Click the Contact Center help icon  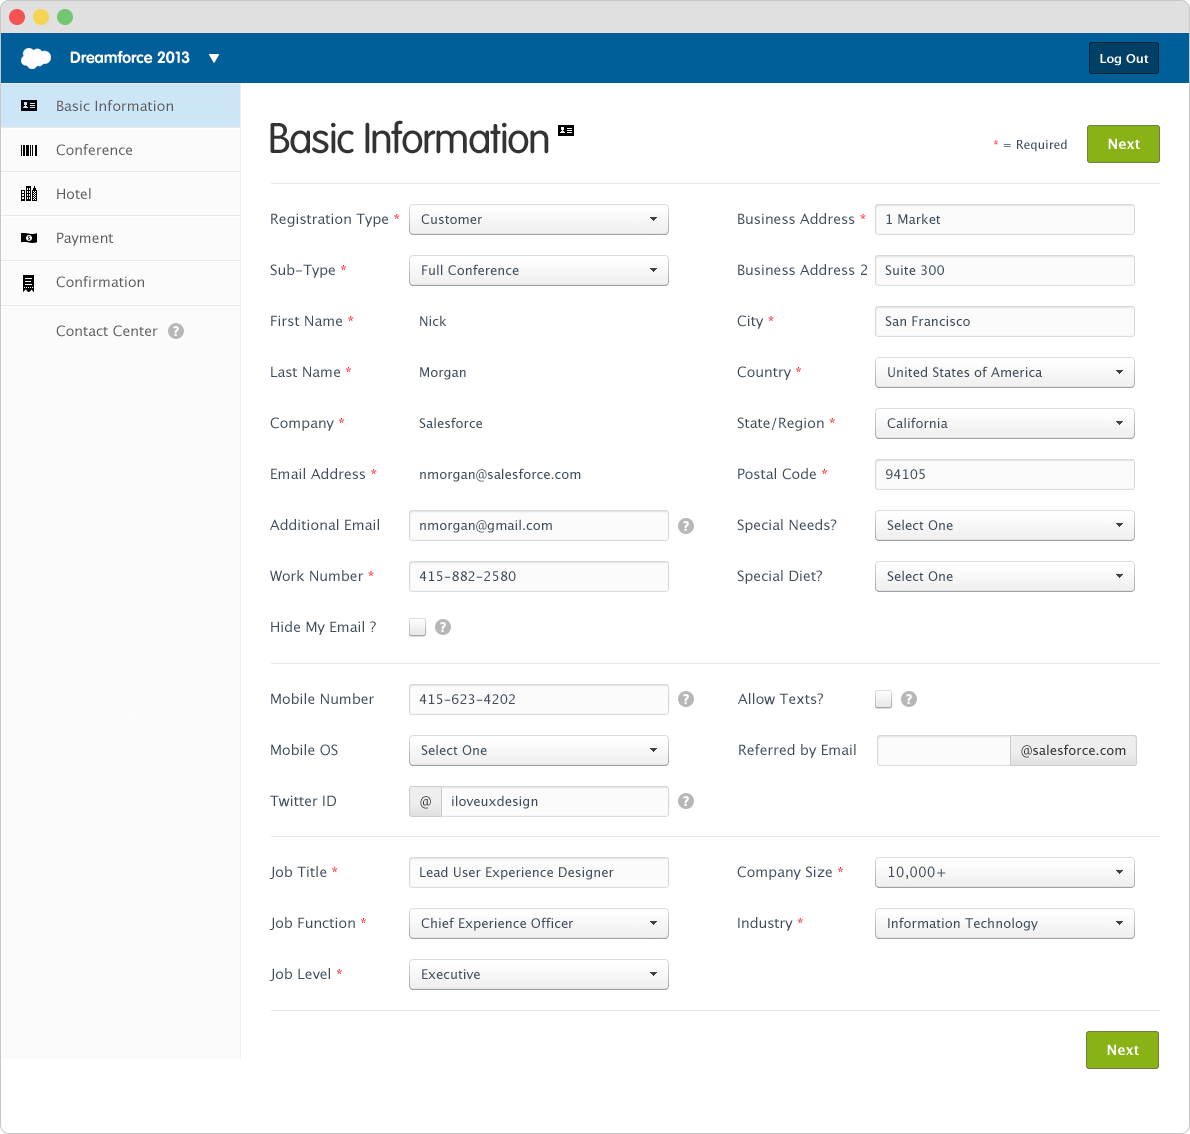click(x=176, y=331)
